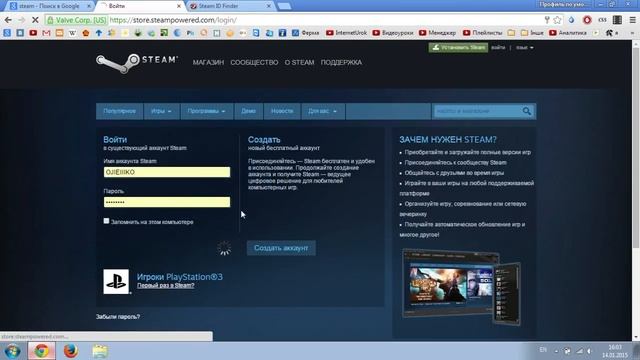This screenshot has width=640, height=360.
Task: Click the magnifier search icon in store search
Action: pyautogui.click(x=527, y=111)
